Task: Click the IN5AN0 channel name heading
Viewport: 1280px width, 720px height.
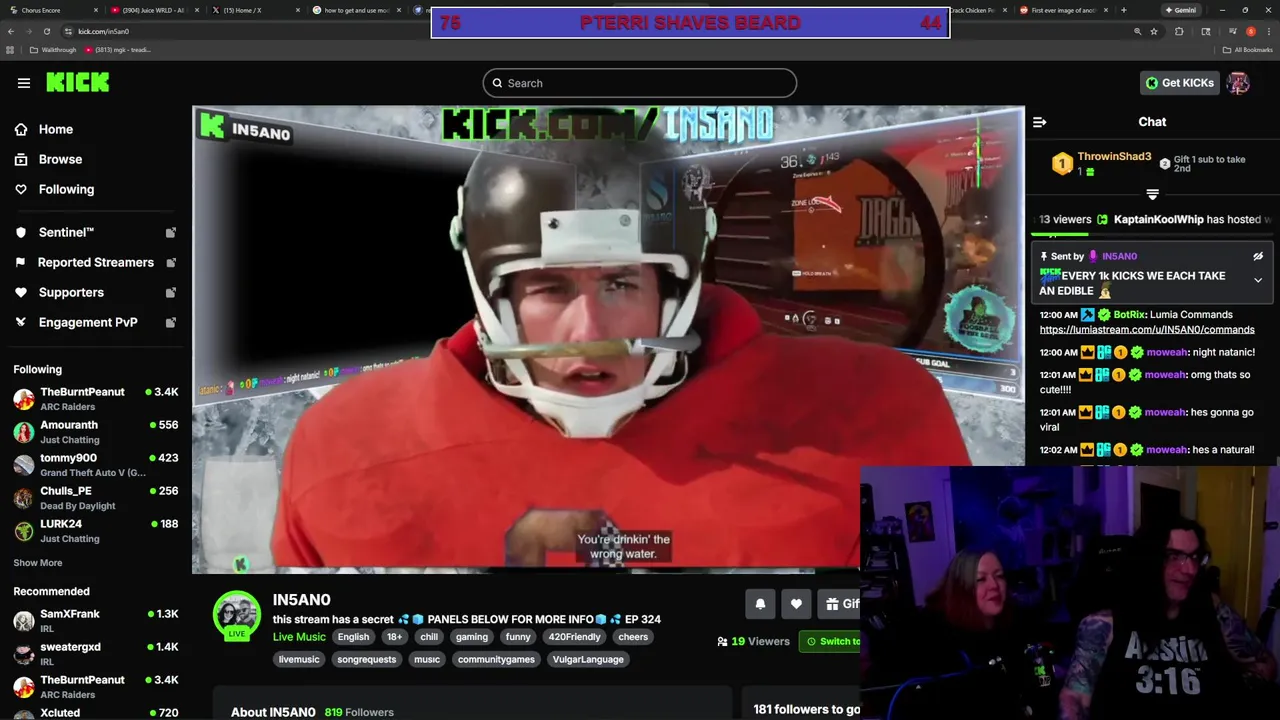Action: click(x=301, y=600)
